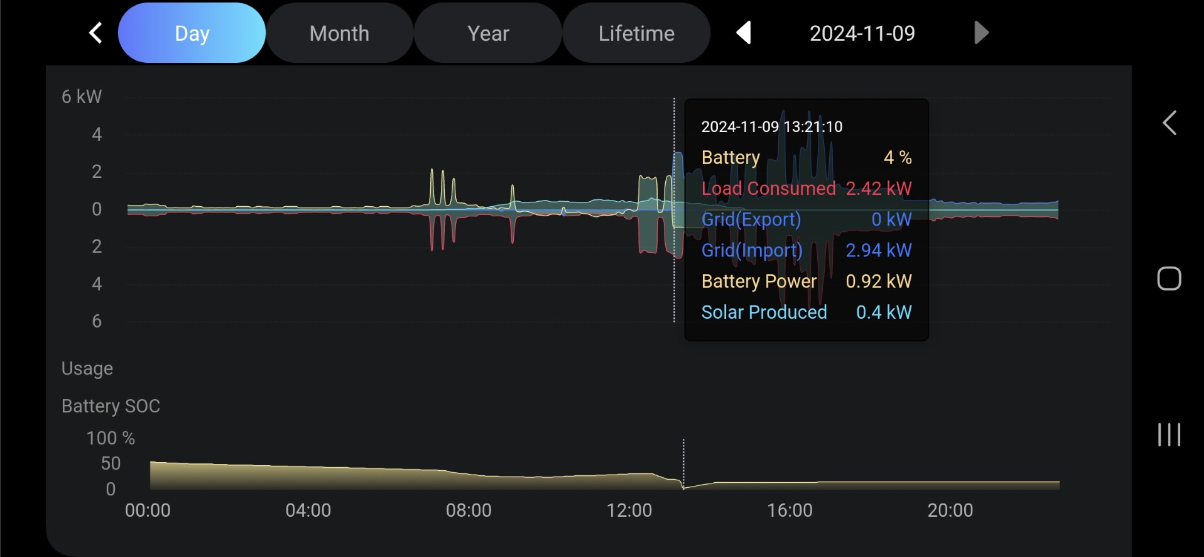This screenshot has height=557, width=1204.
Task: Advance to next day with right triangle
Action: (x=981, y=33)
